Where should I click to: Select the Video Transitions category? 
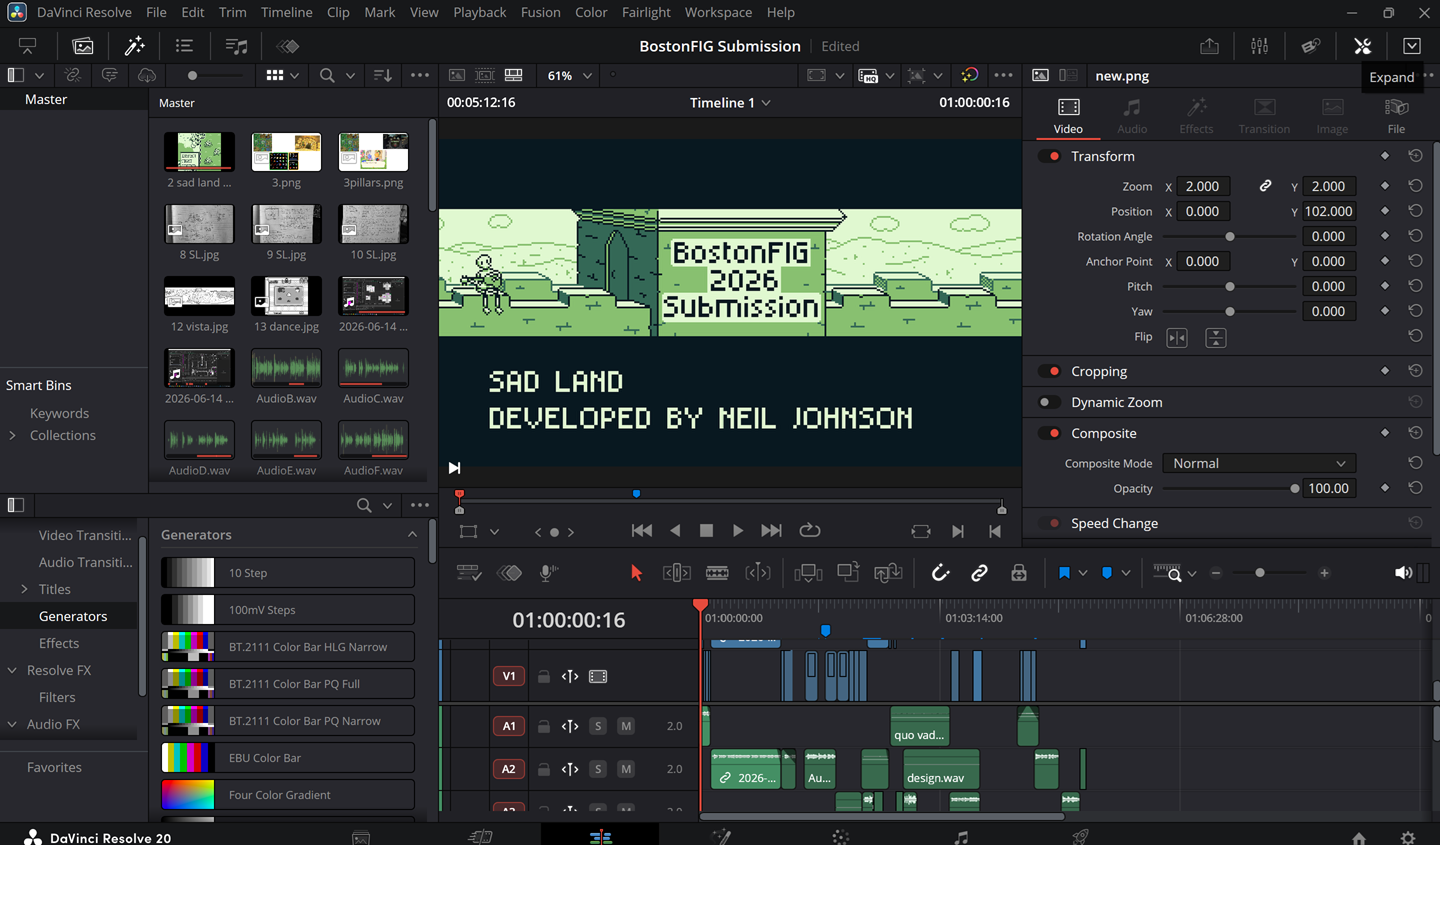point(85,535)
